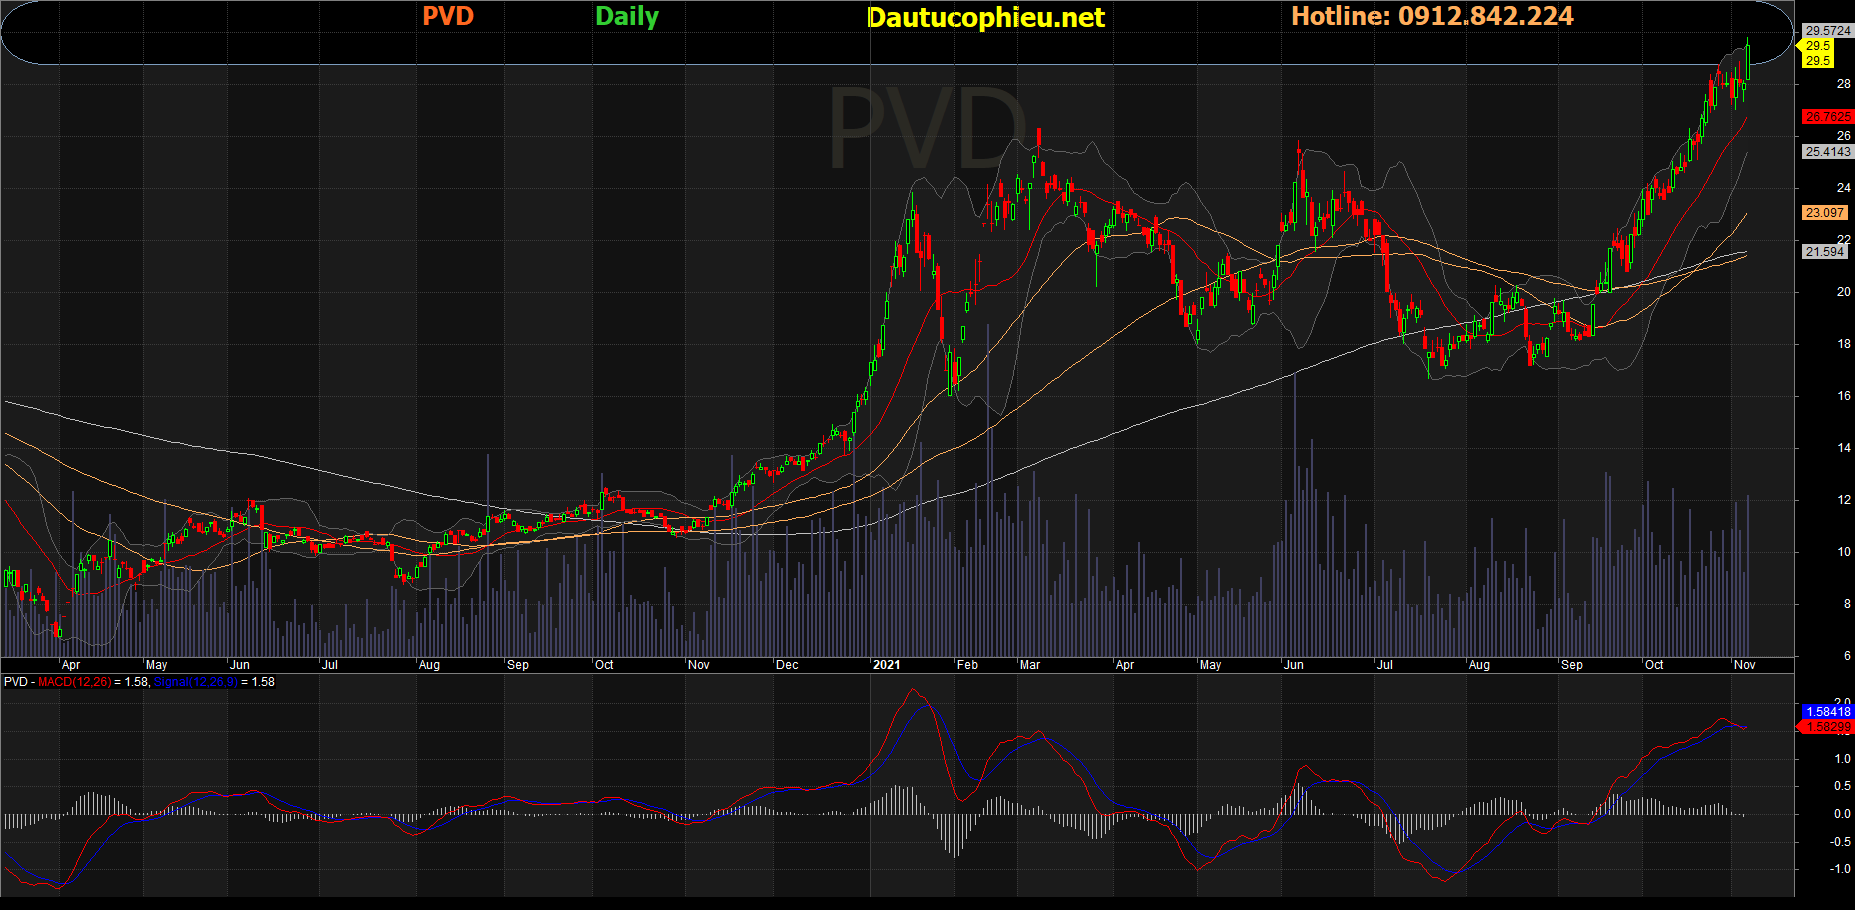Click price level 16 on right axis

(1843, 396)
